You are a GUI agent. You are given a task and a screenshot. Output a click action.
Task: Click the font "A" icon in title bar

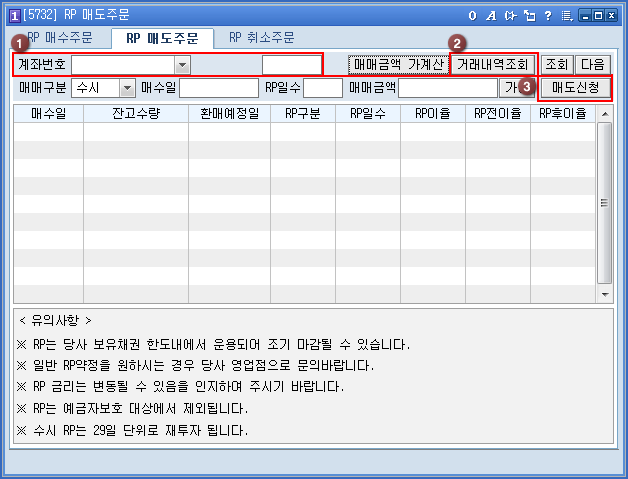click(x=491, y=15)
